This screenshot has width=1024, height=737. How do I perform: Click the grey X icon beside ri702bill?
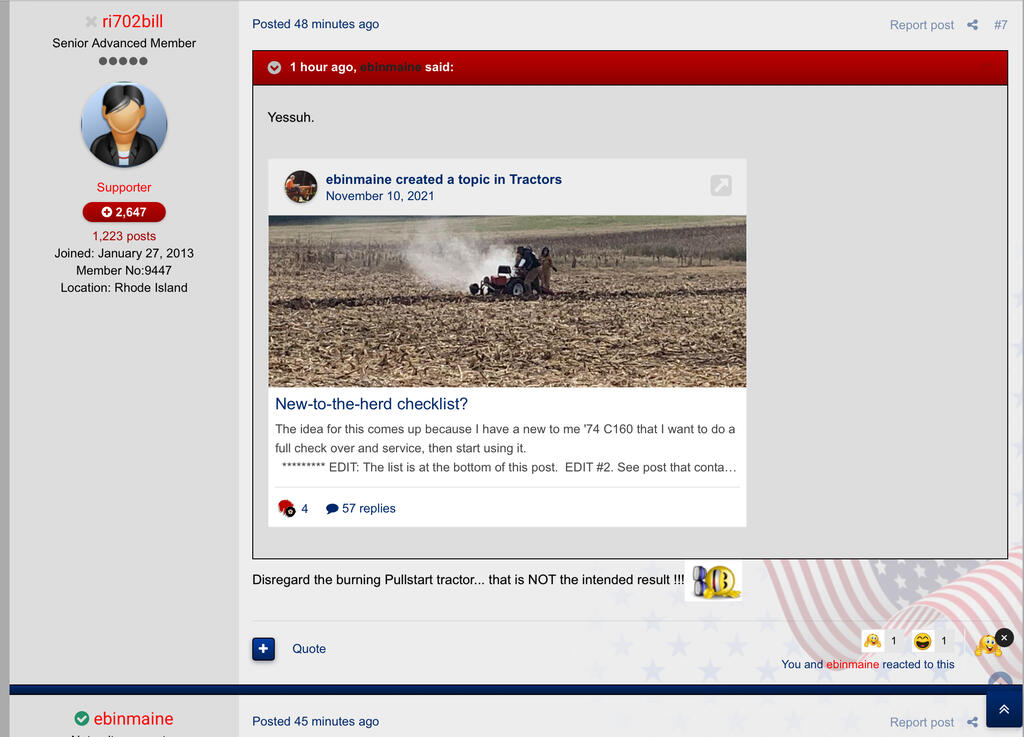point(91,22)
